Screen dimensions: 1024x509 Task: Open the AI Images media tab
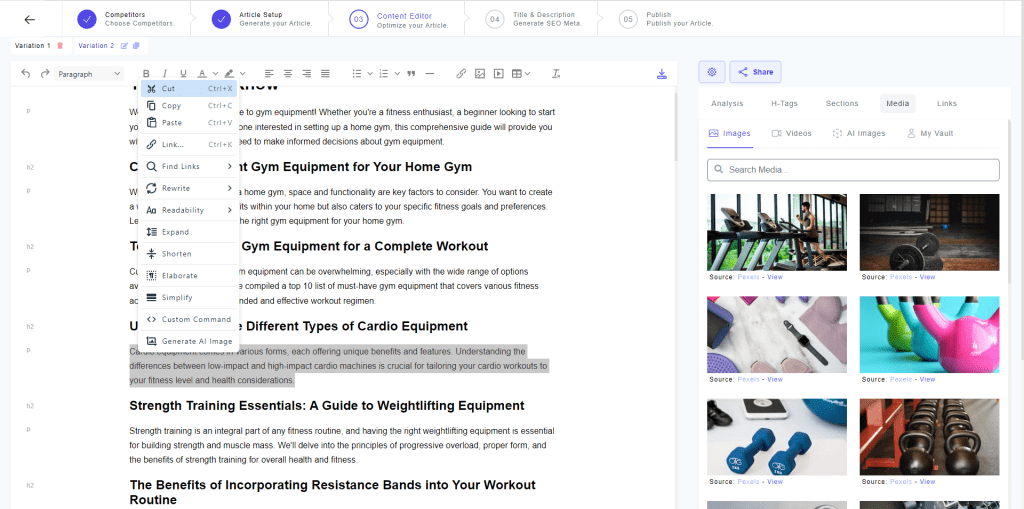point(857,133)
